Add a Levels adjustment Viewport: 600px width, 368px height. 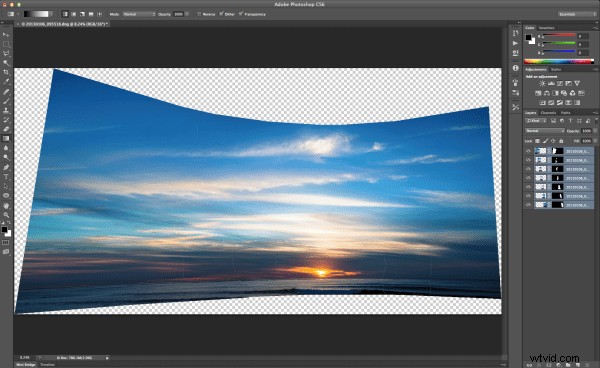tap(551, 83)
